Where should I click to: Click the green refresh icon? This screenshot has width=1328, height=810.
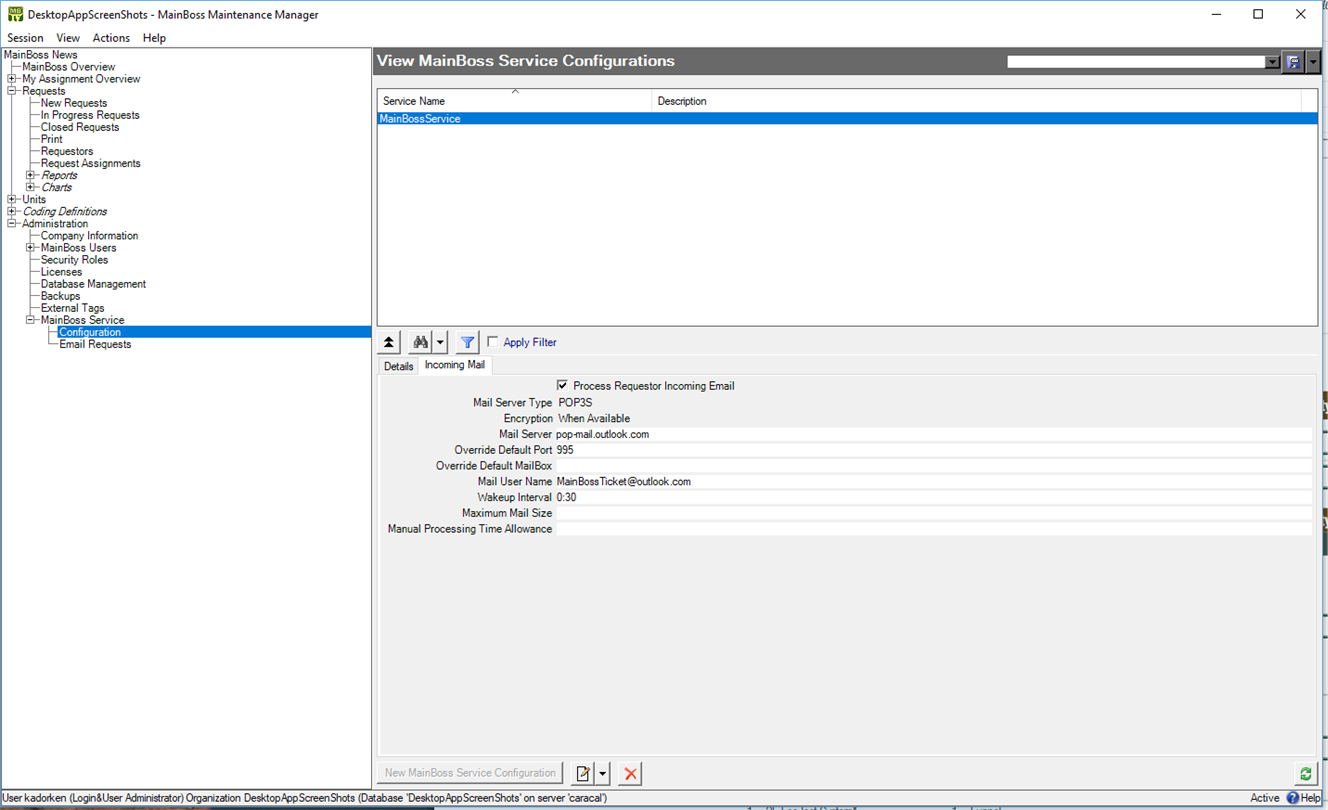(1305, 773)
